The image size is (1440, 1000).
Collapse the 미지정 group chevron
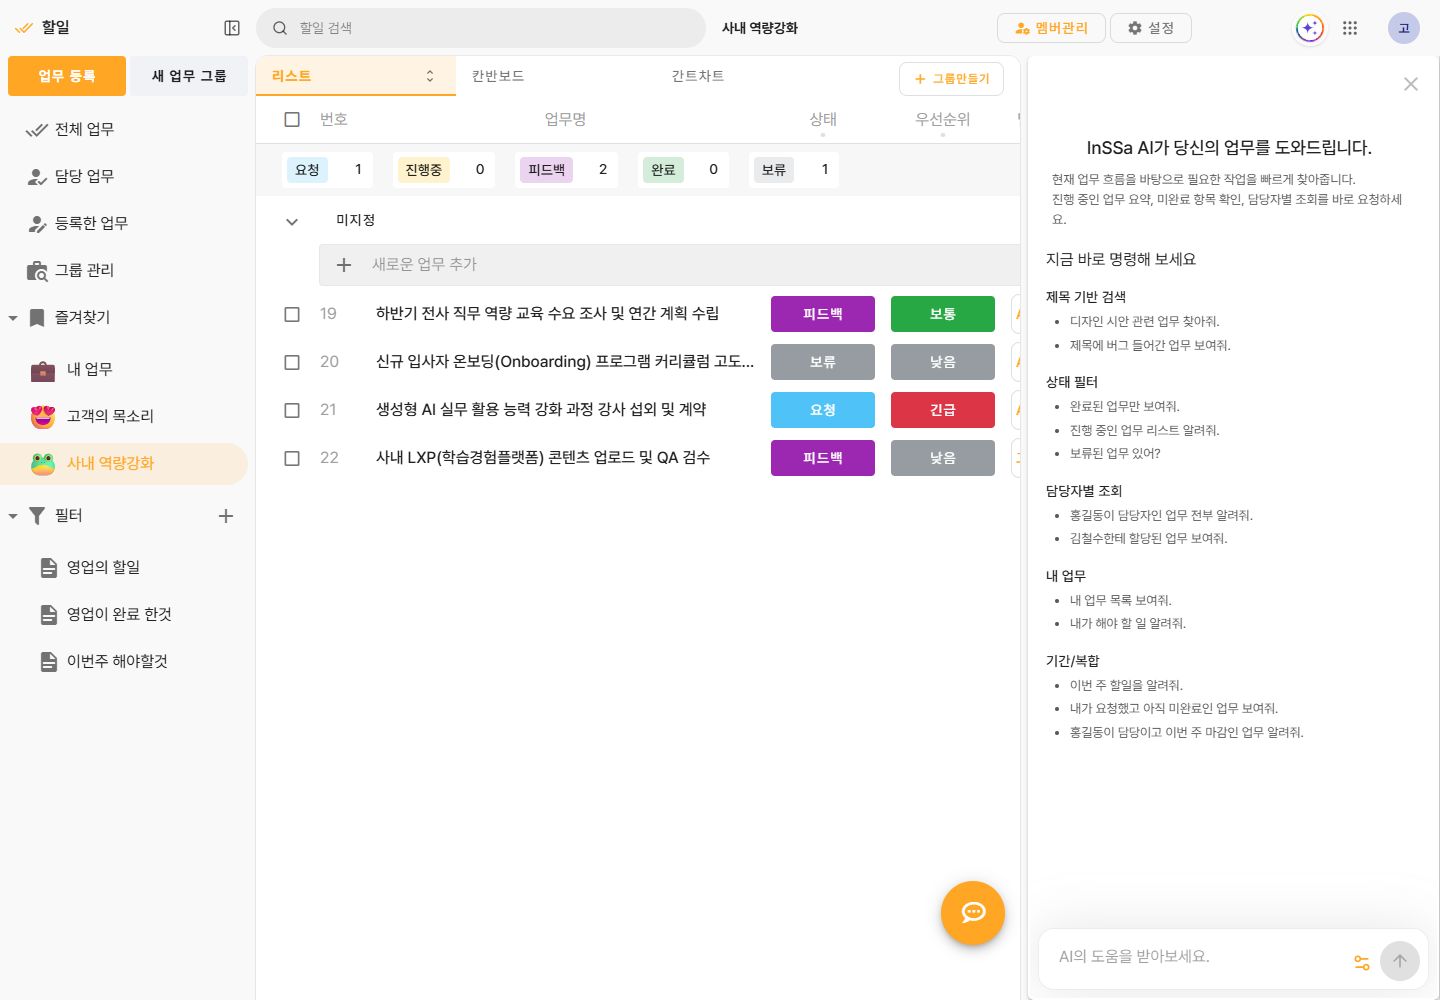(x=292, y=222)
